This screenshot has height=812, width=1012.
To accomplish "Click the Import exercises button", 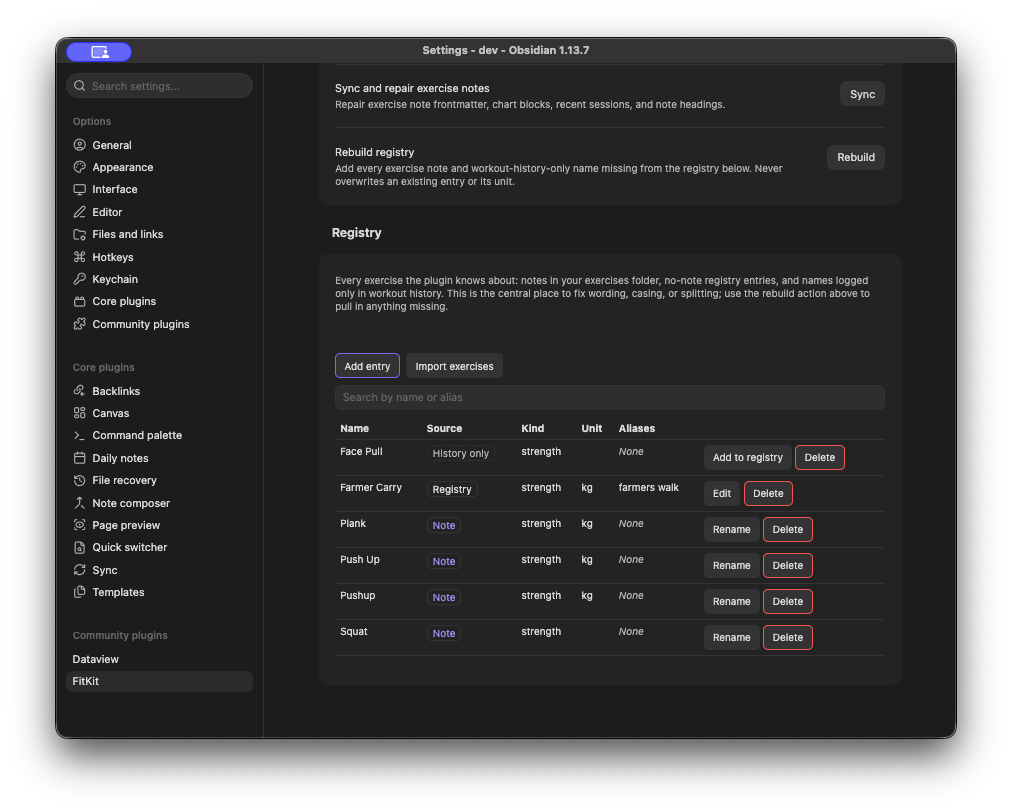I will (x=454, y=366).
